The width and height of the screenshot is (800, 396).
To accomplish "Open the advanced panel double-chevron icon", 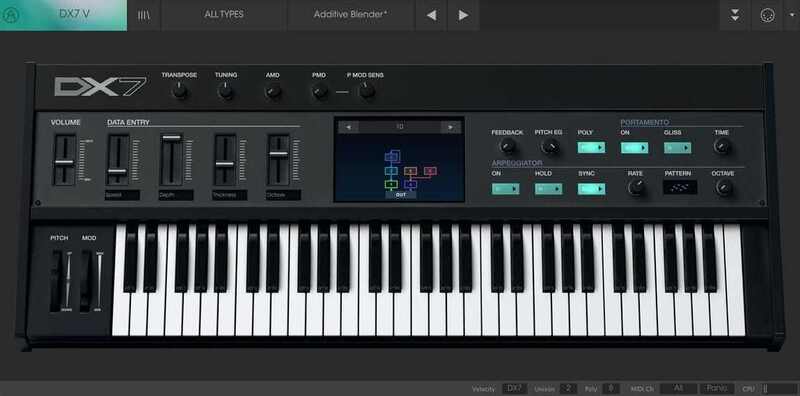I will pyautogui.click(x=735, y=15).
